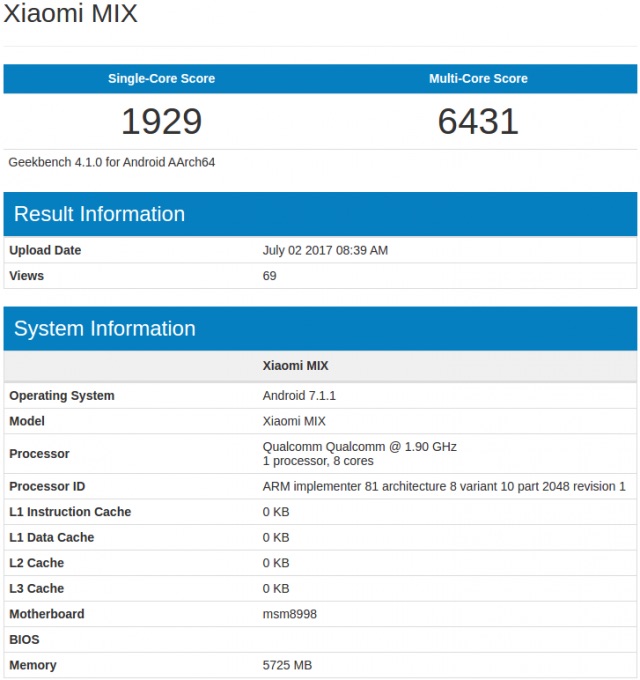This screenshot has width=640, height=680.
Task: Select the Single-Core Score header
Action: click(161, 78)
